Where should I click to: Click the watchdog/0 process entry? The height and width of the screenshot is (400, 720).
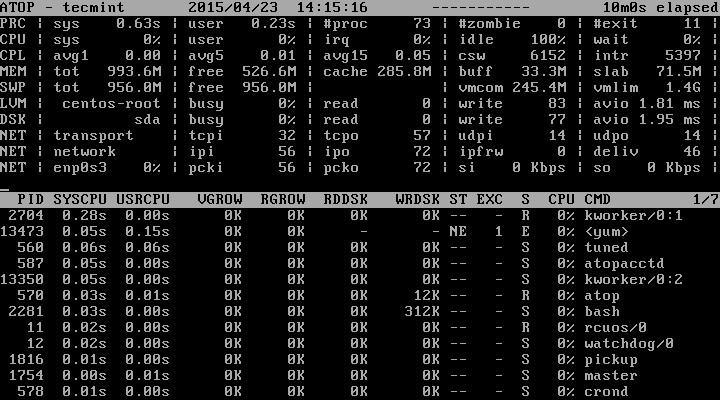[628, 343]
